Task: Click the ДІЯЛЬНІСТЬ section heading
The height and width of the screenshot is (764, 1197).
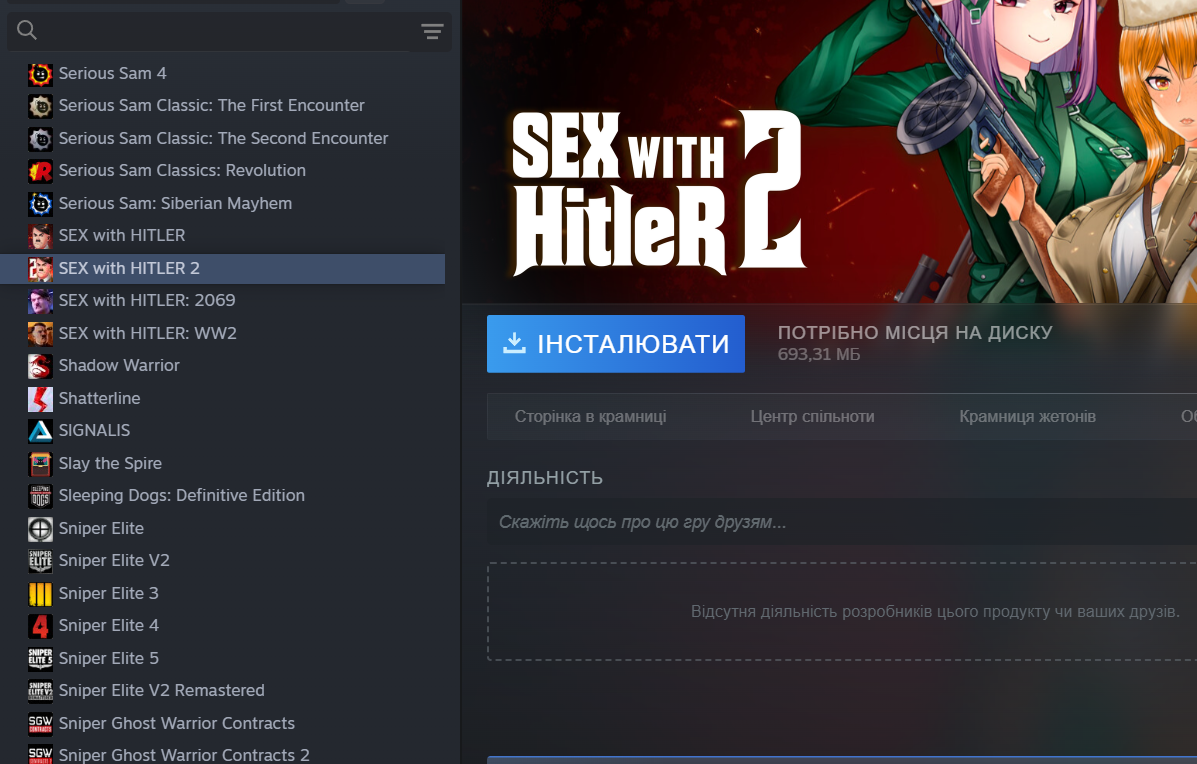Action: coord(545,478)
